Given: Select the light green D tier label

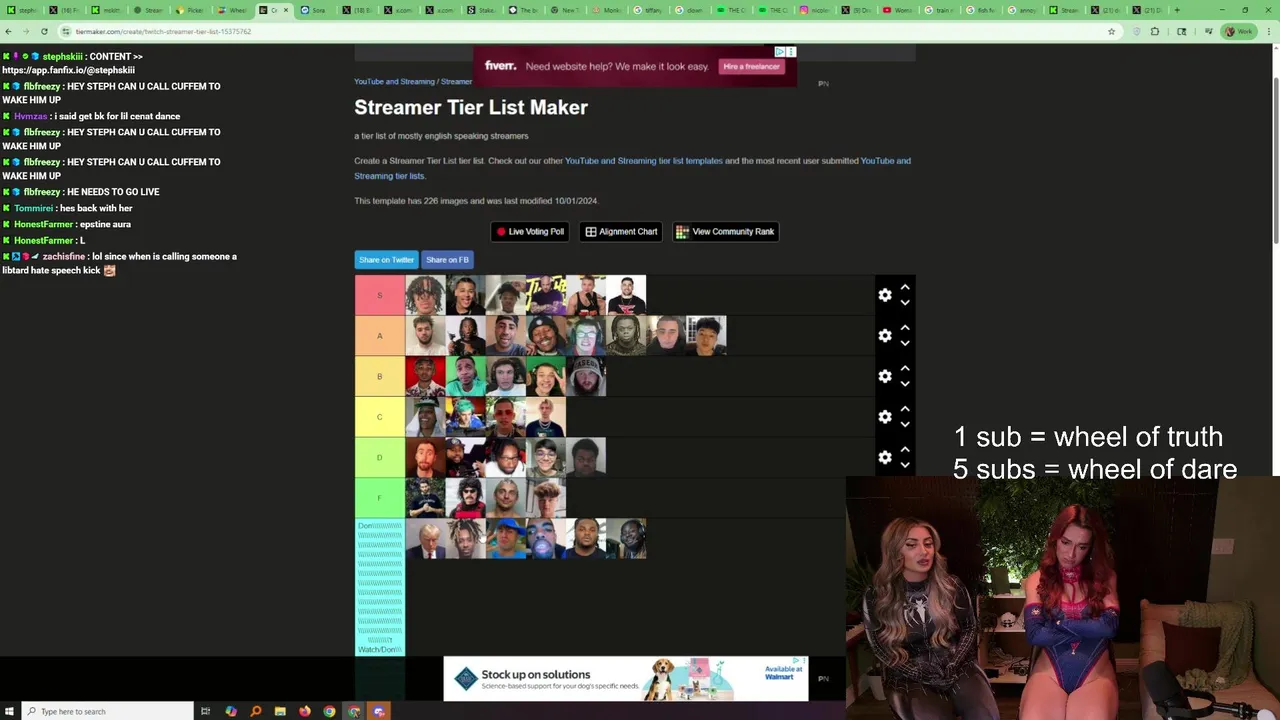Looking at the screenshot, I should pos(379,458).
